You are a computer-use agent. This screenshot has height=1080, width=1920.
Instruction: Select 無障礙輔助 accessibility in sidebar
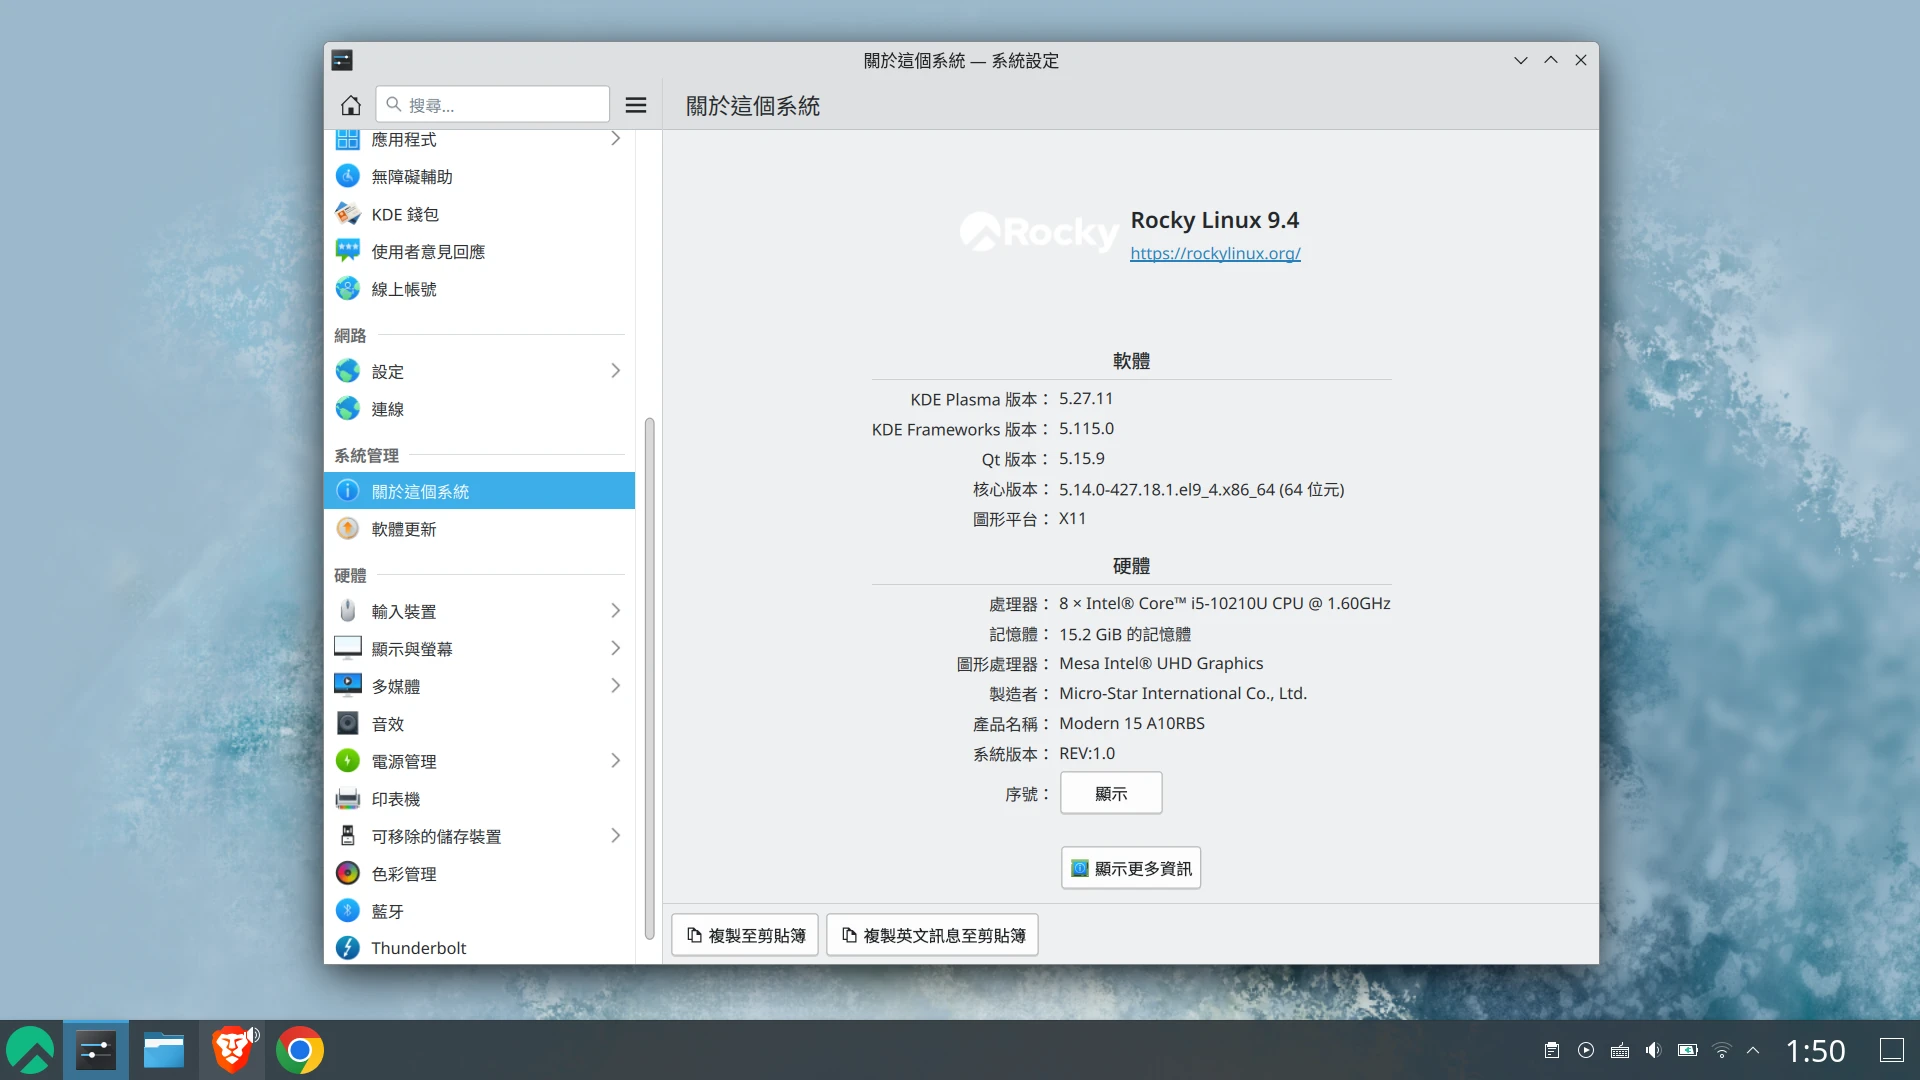coord(411,177)
